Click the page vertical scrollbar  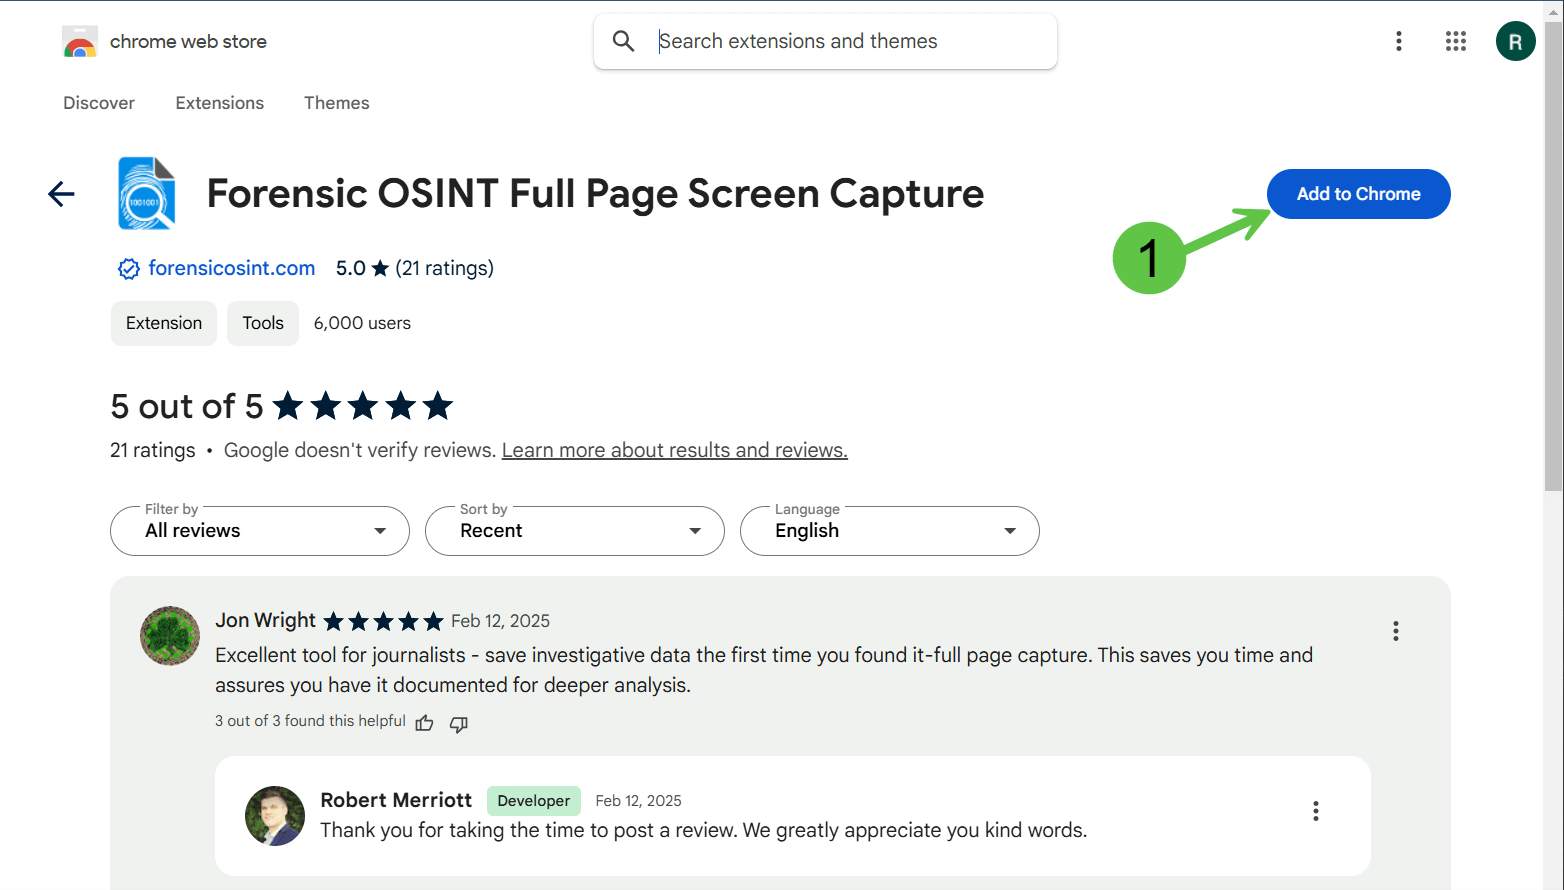coord(1553,255)
